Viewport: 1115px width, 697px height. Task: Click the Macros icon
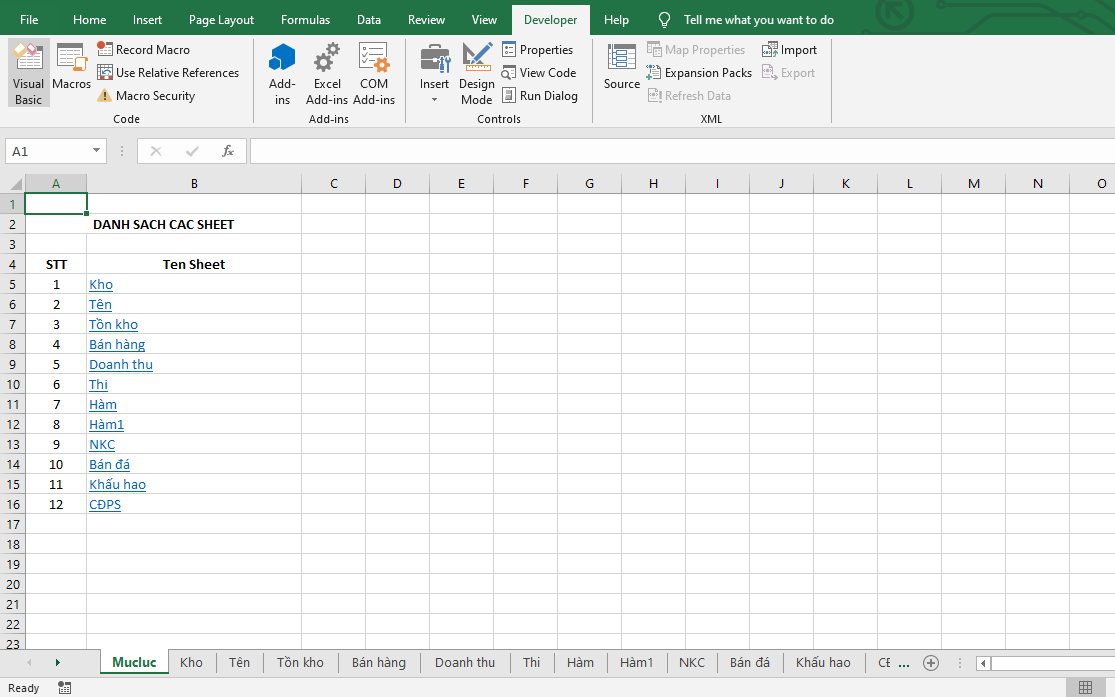(71, 68)
